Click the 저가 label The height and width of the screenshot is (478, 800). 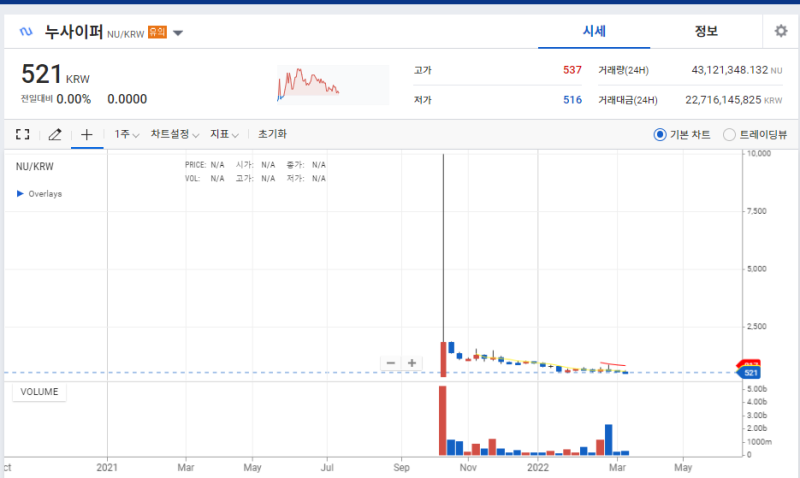[x=422, y=100]
